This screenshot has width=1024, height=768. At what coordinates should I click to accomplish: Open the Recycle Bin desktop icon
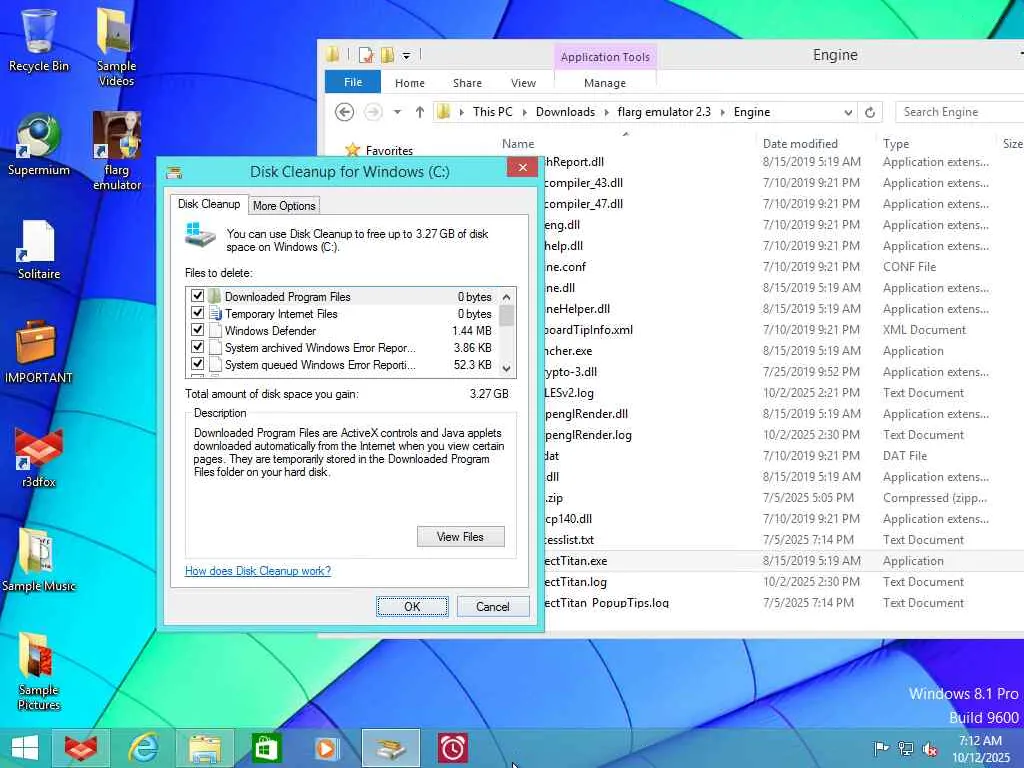pos(39,40)
